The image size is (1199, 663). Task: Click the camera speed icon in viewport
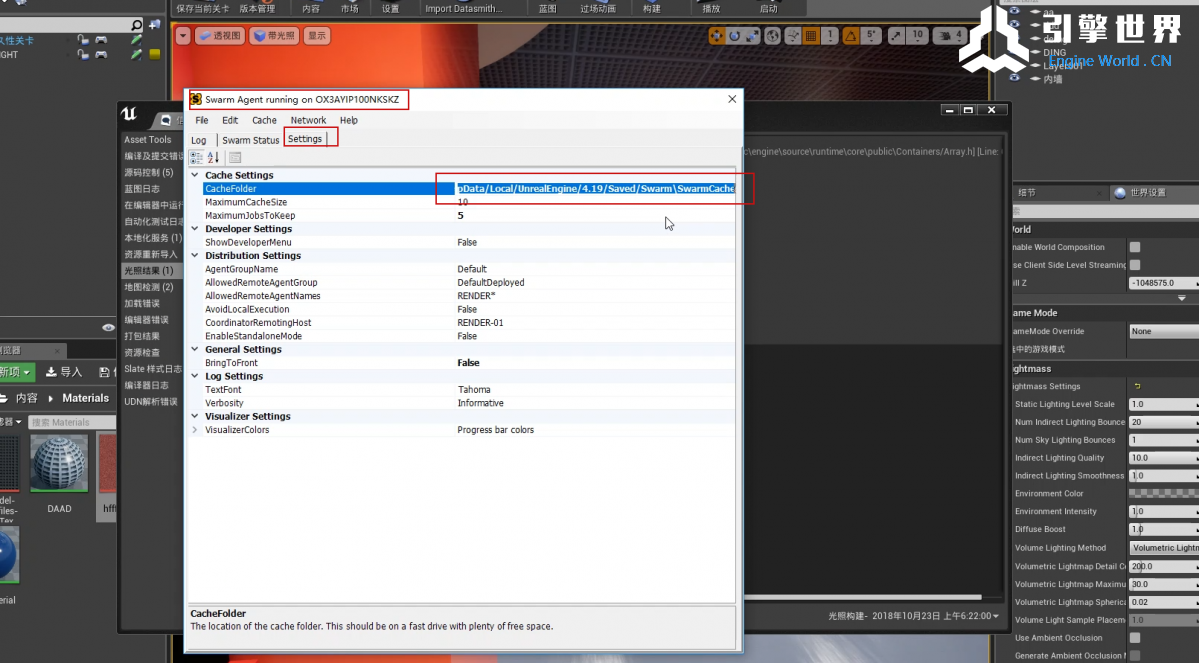click(x=943, y=36)
